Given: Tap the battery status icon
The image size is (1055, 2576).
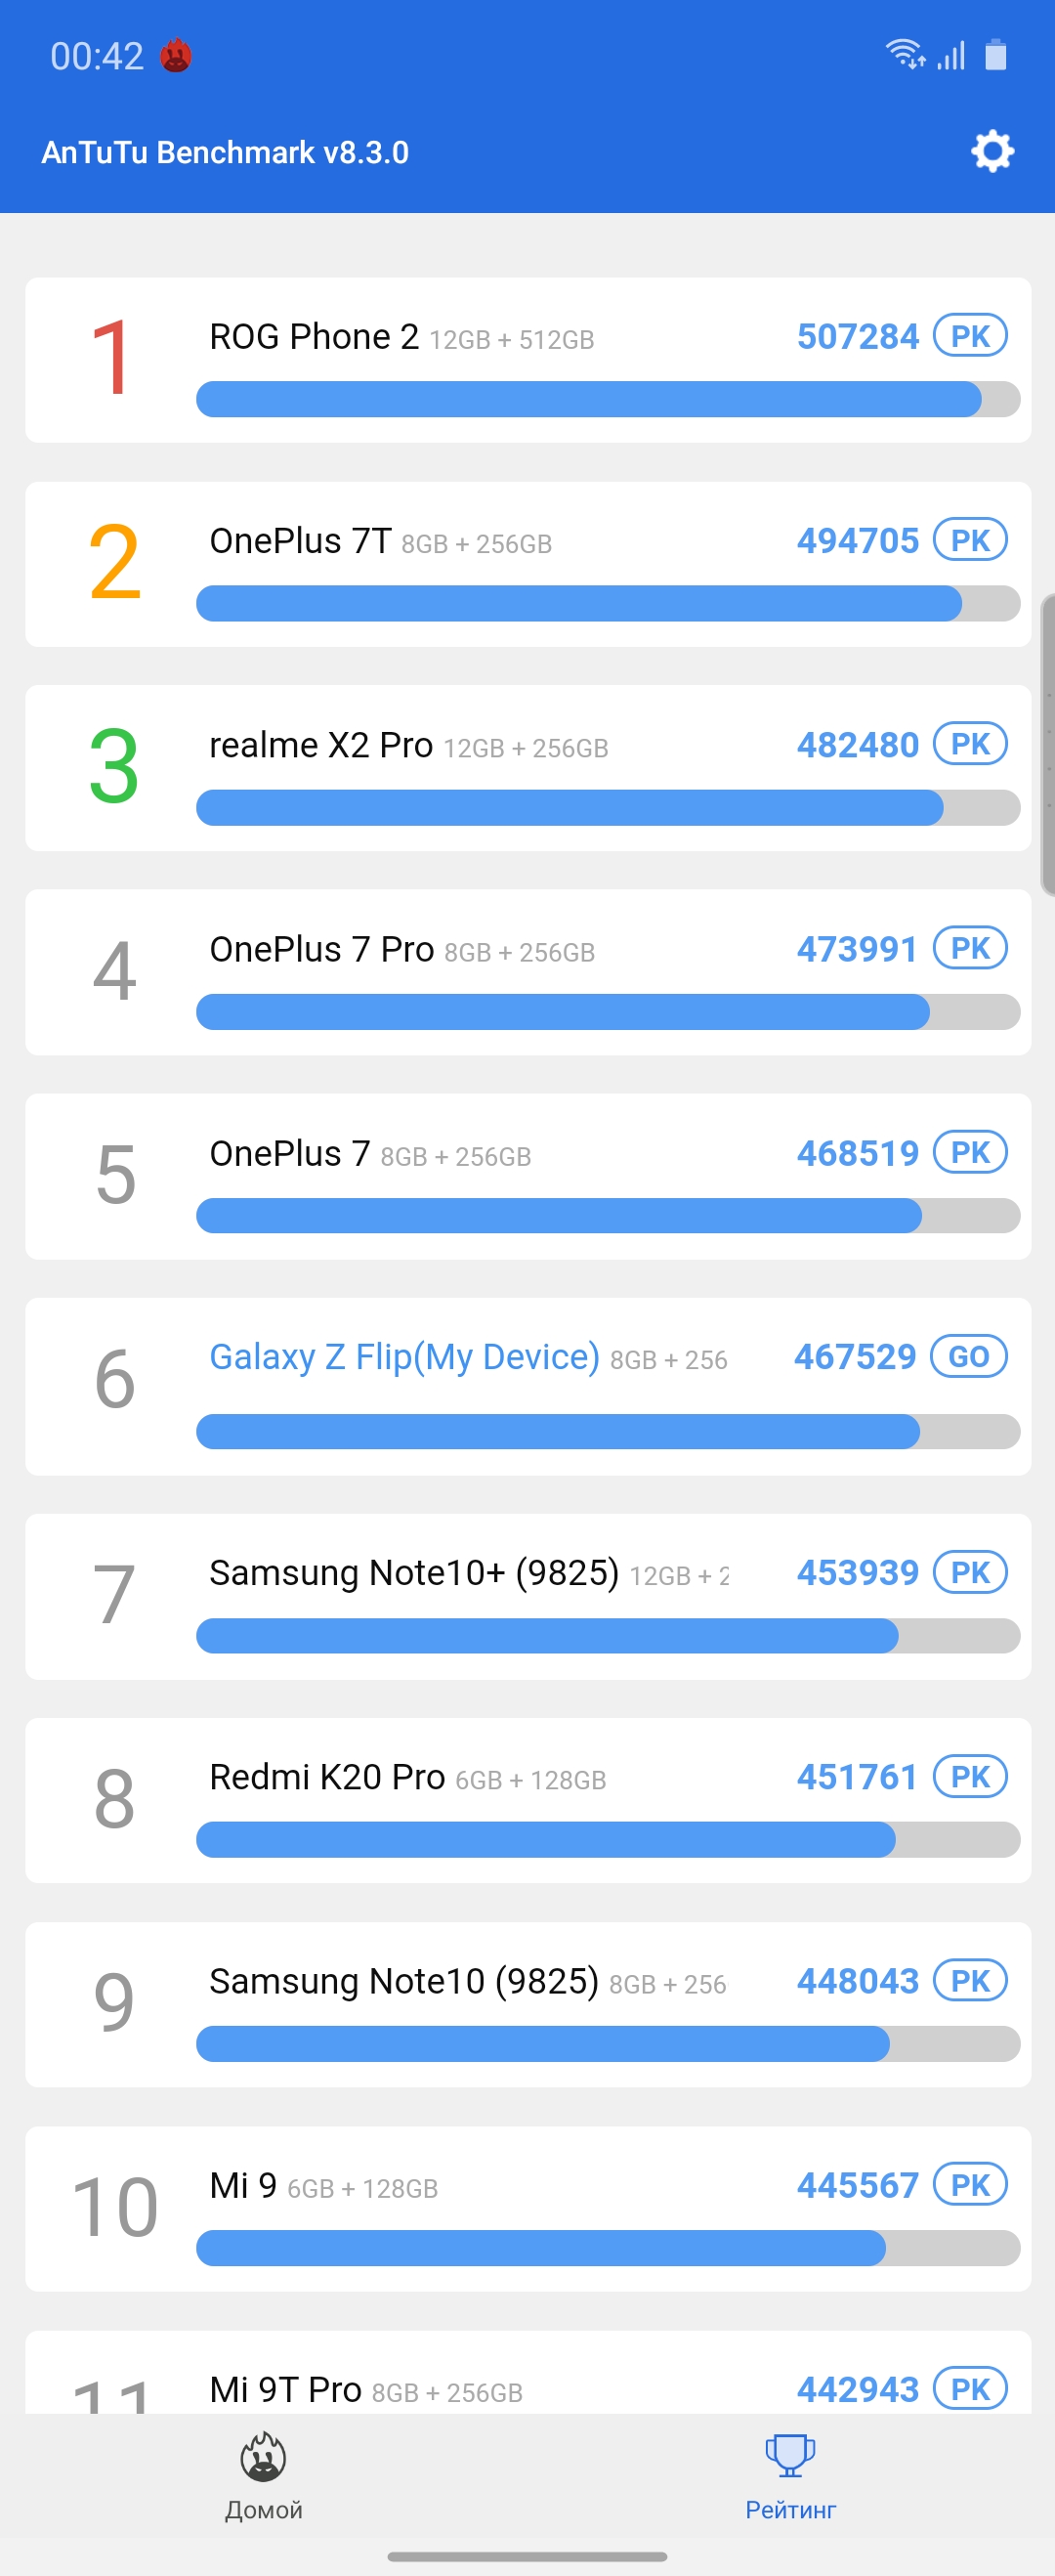Looking at the screenshot, I should click(x=995, y=55).
